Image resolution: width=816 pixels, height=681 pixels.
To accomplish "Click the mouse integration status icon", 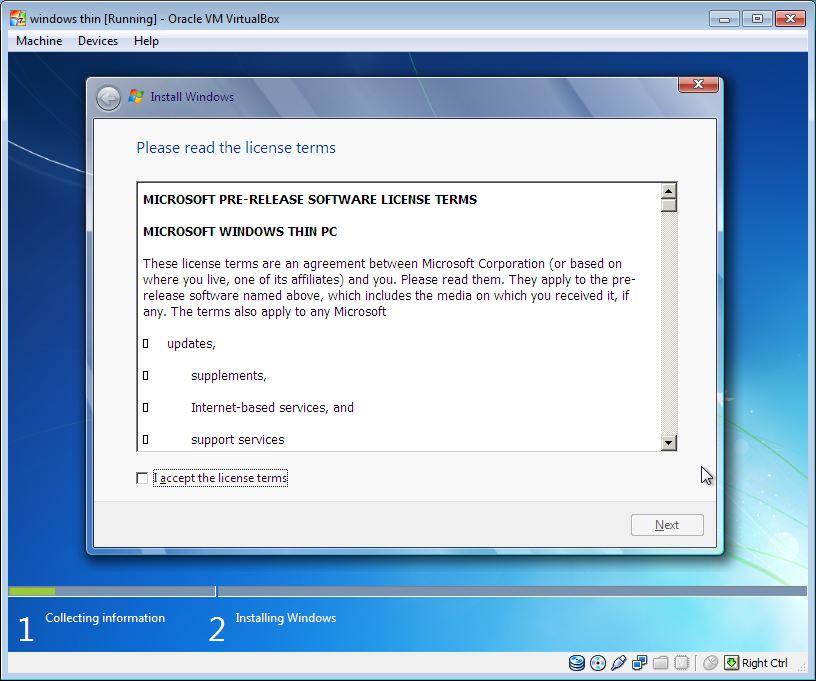I will click(x=710, y=663).
